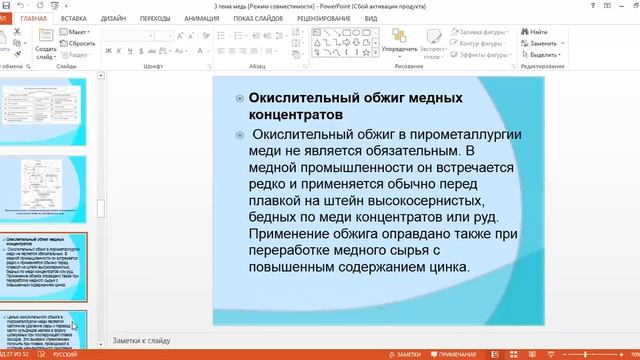Open the font color dropdown arrow
Image resolution: width=640 pixels, height=360 pixels.
pos(208,51)
